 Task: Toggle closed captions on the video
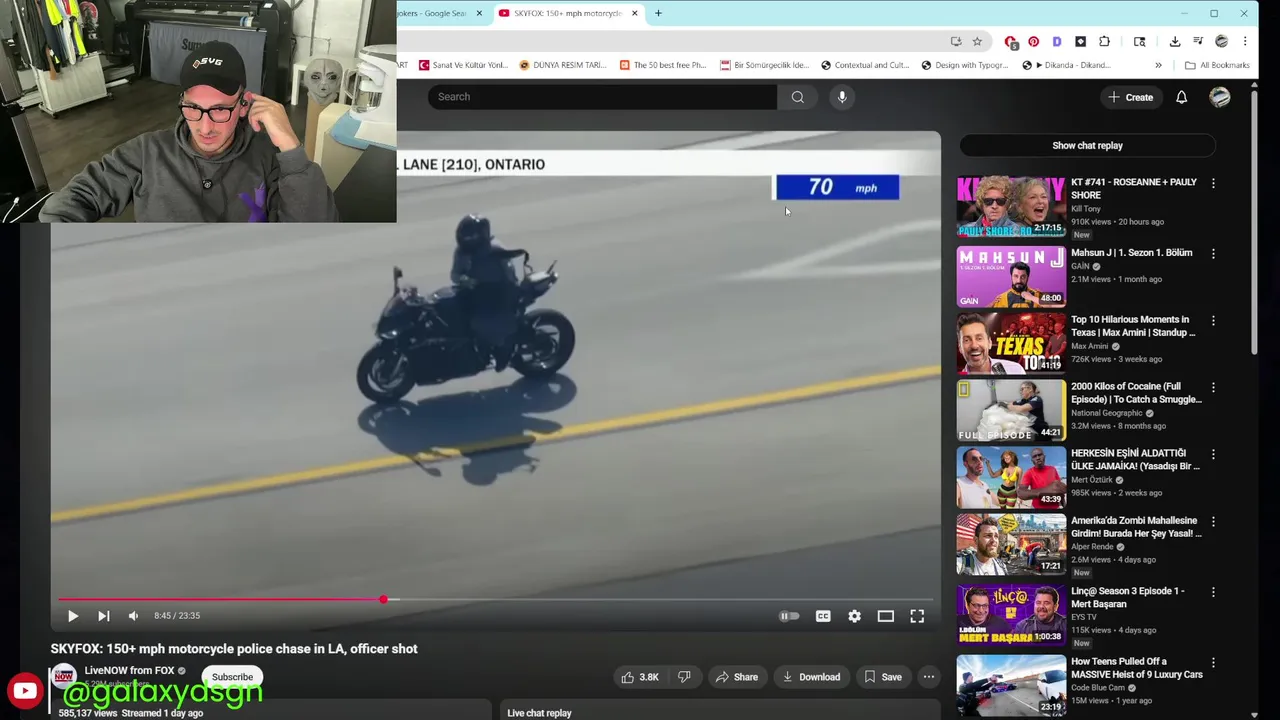823,616
